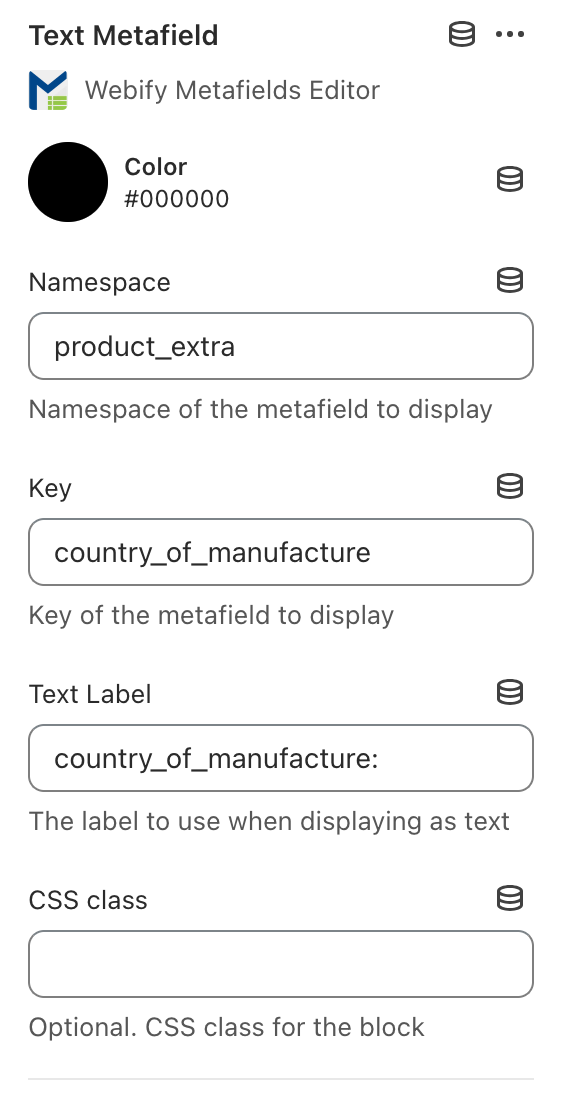
Task: Focus the Text Label input field
Action: pos(281,758)
